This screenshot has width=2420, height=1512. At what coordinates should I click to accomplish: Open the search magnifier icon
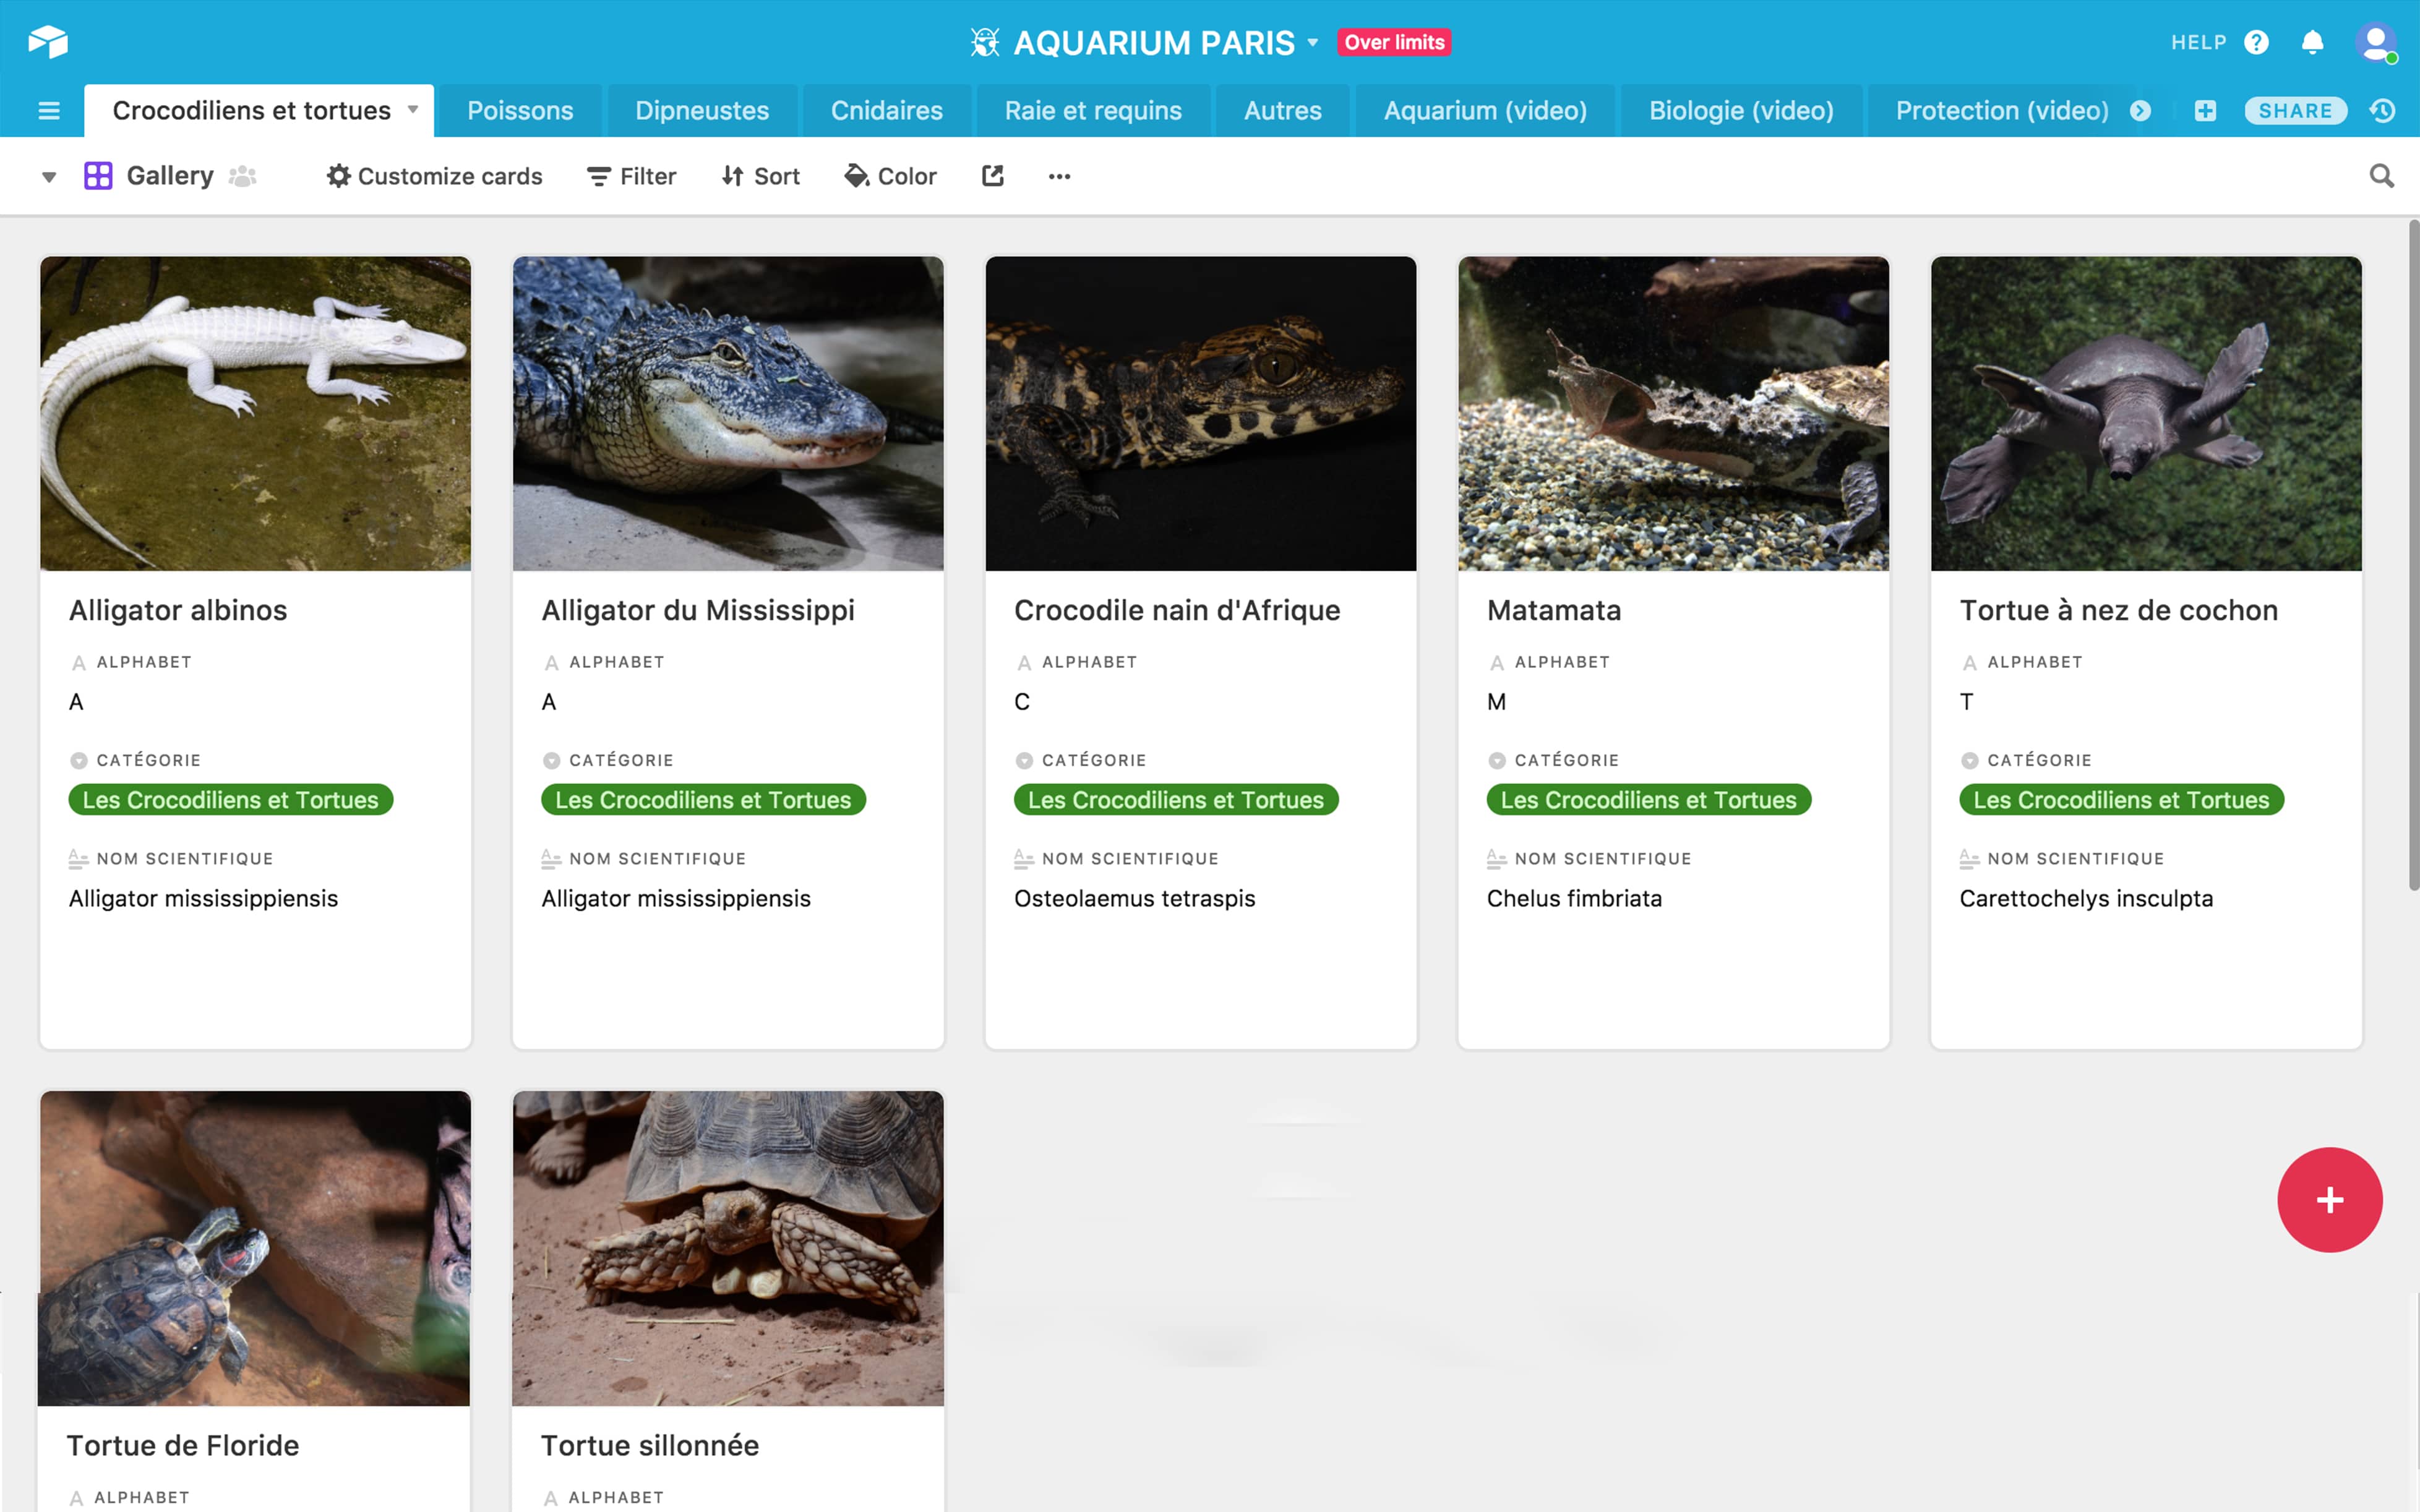pyautogui.click(x=2381, y=176)
